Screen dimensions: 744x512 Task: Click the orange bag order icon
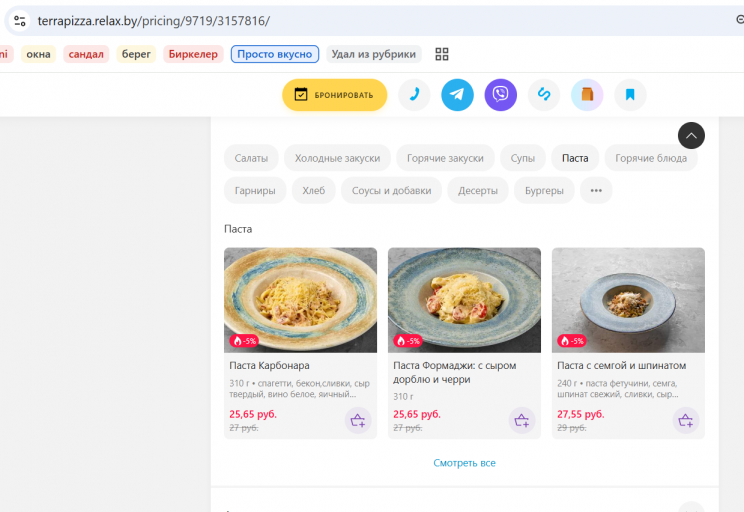coord(587,95)
